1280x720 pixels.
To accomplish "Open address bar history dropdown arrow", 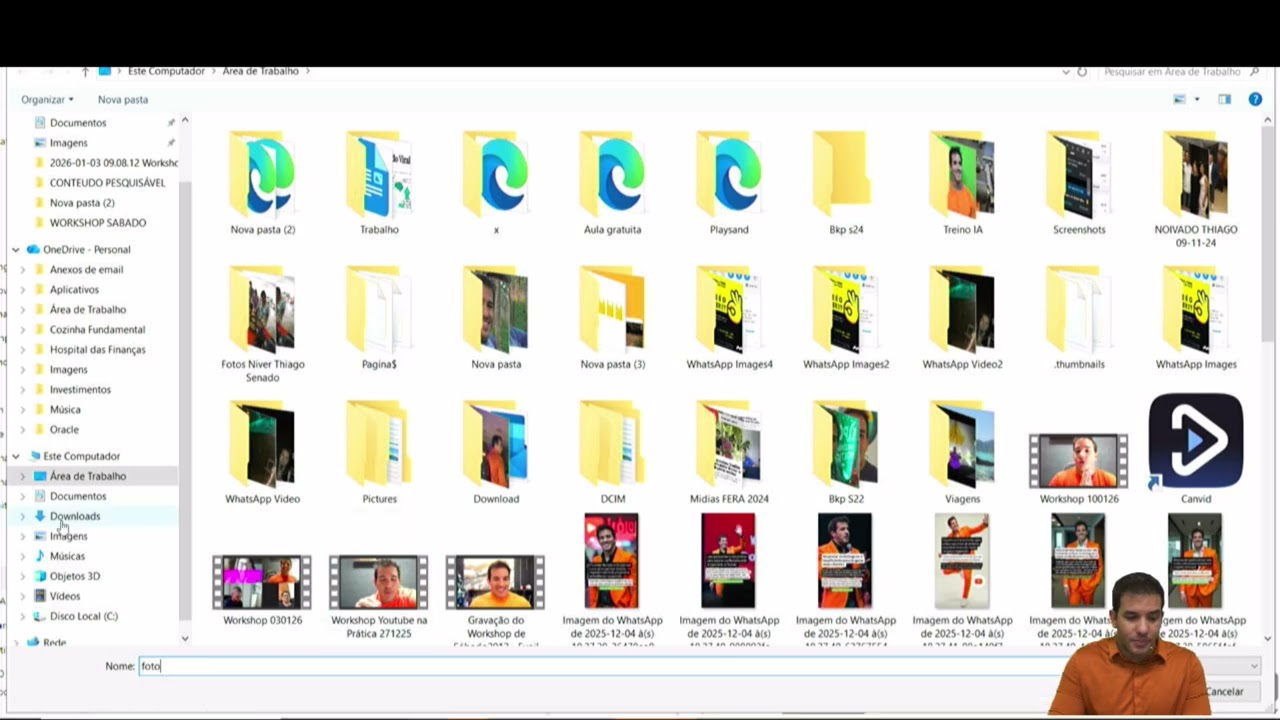I will [1066, 72].
